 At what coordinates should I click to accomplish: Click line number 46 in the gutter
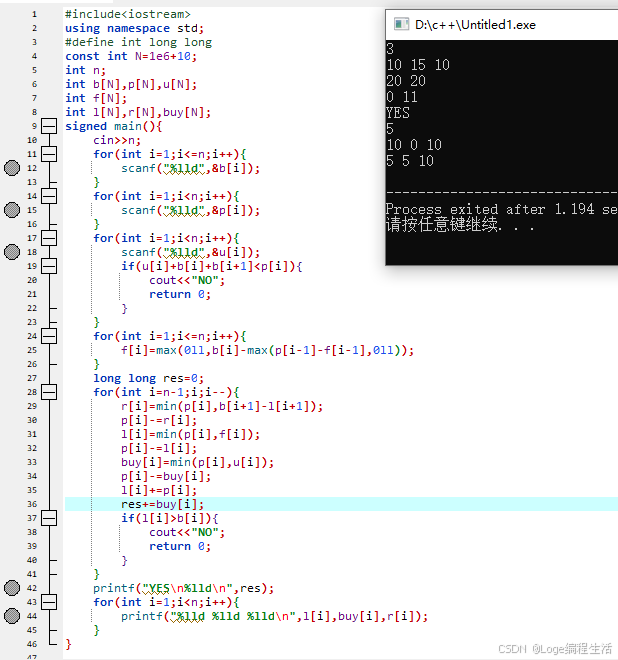(x=32, y=644)
